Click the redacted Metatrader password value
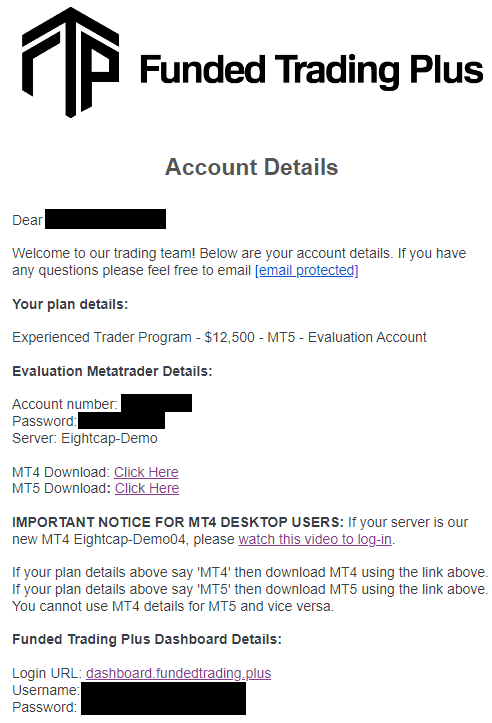This screenshot has width=492, height=723. click(x=121, y=421)
